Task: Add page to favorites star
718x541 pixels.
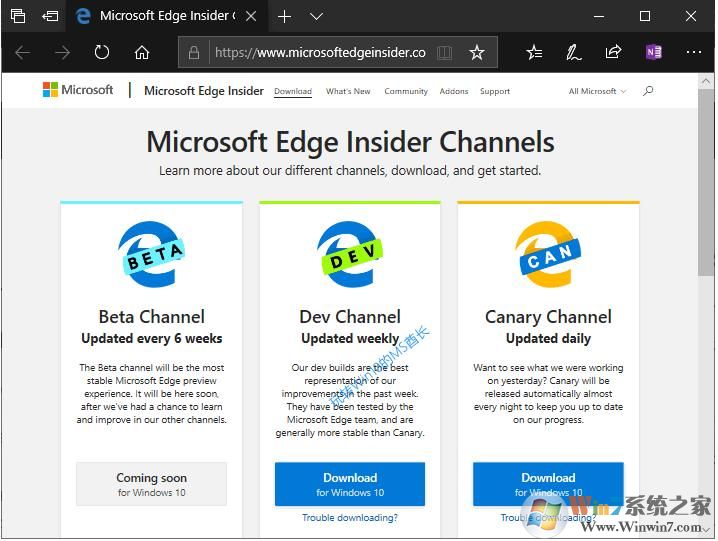Action: [x=477, y=52]
